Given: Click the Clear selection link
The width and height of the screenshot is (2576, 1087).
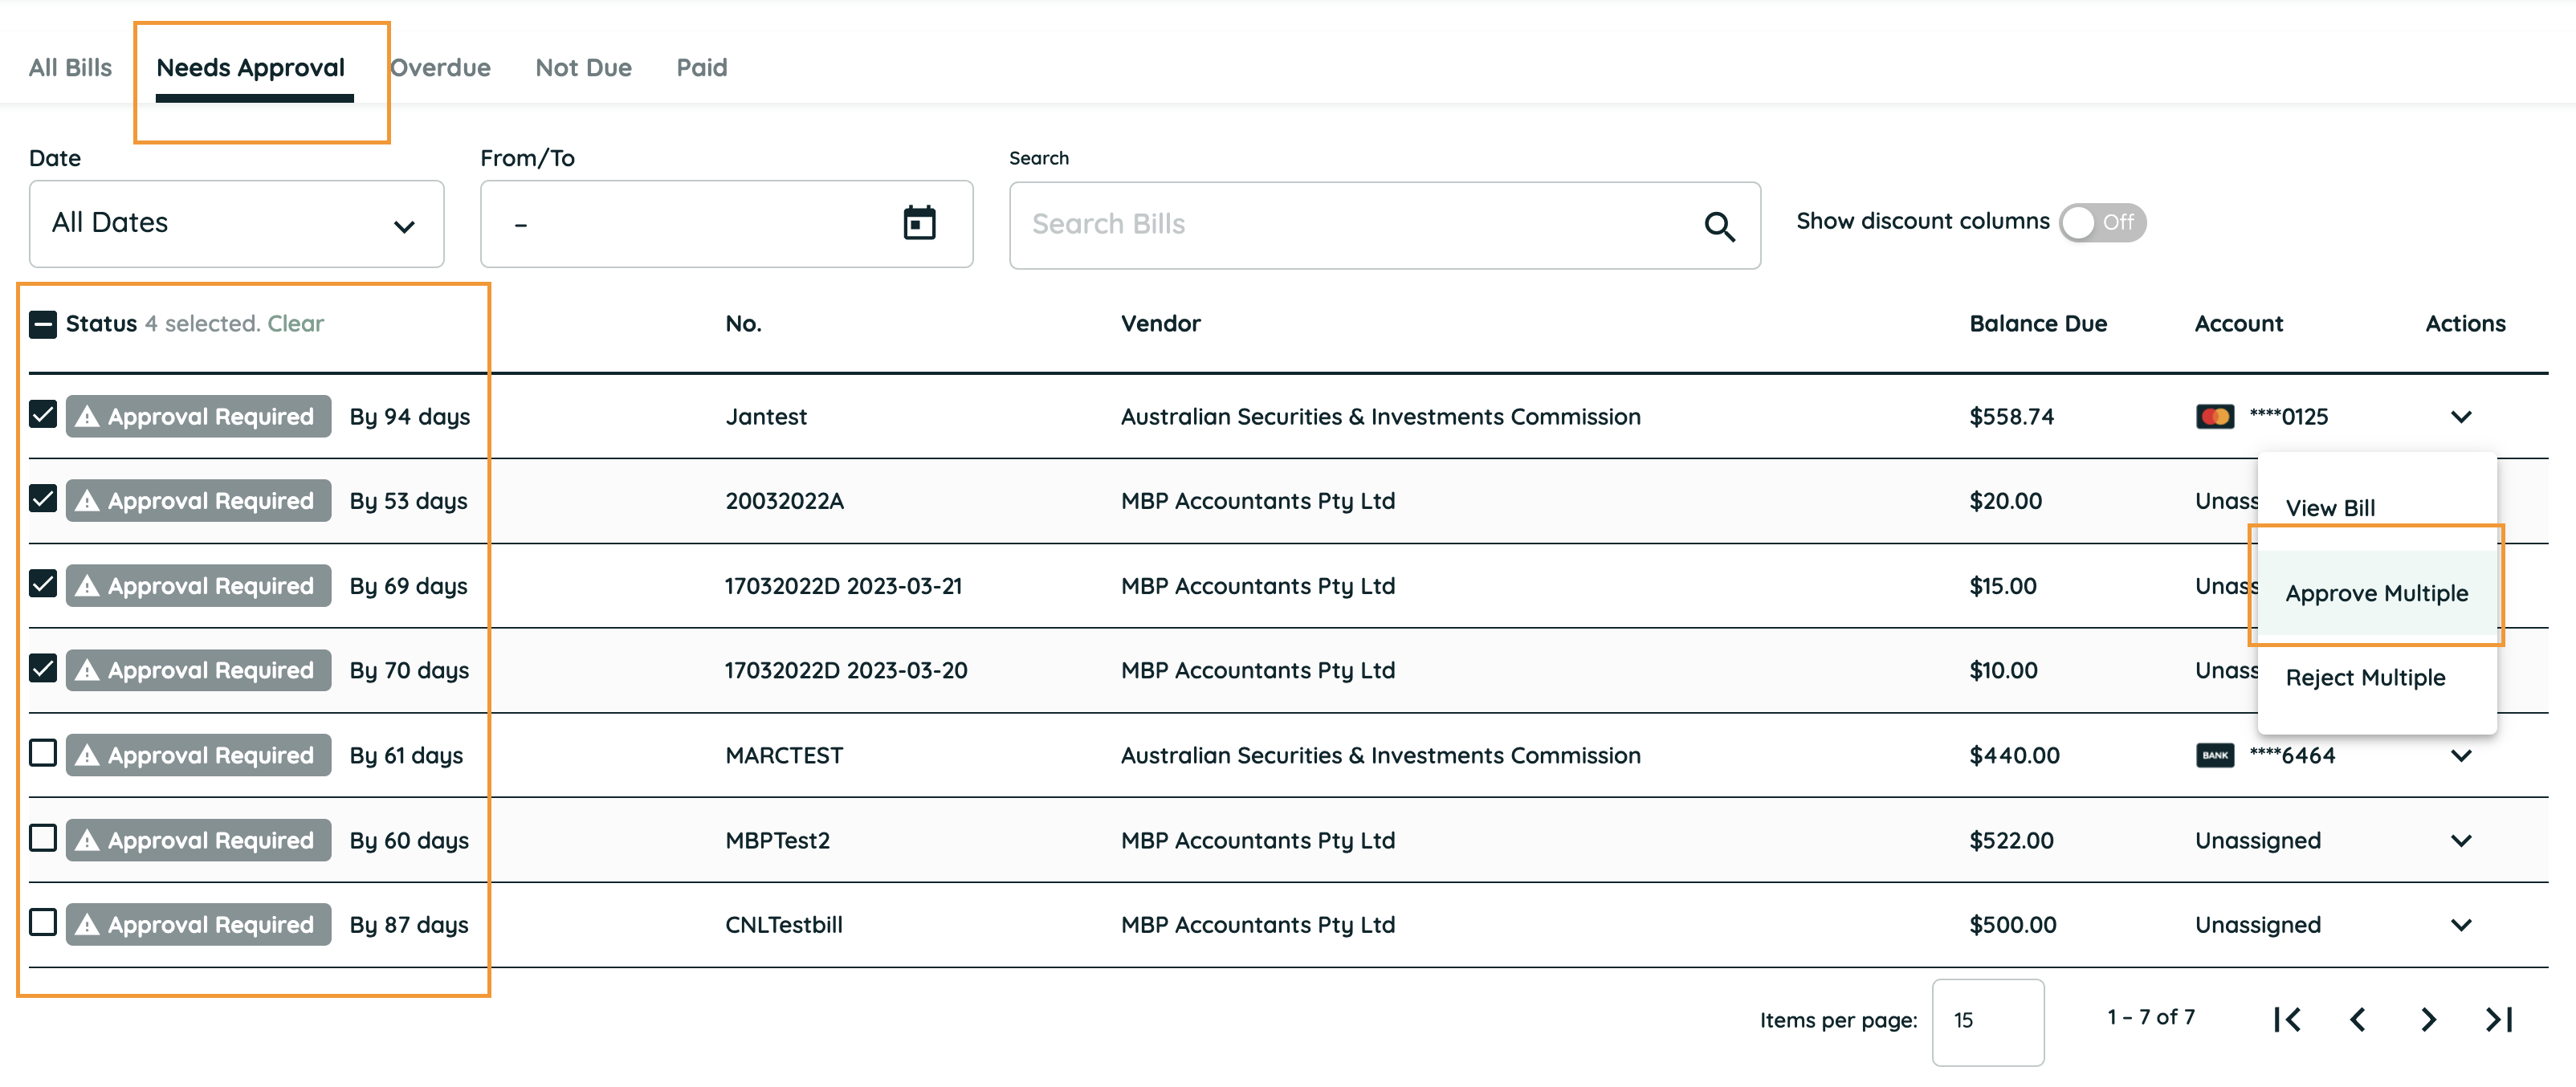Looking at the screenshot, I should pyautogui.click(x=295, y=324).
